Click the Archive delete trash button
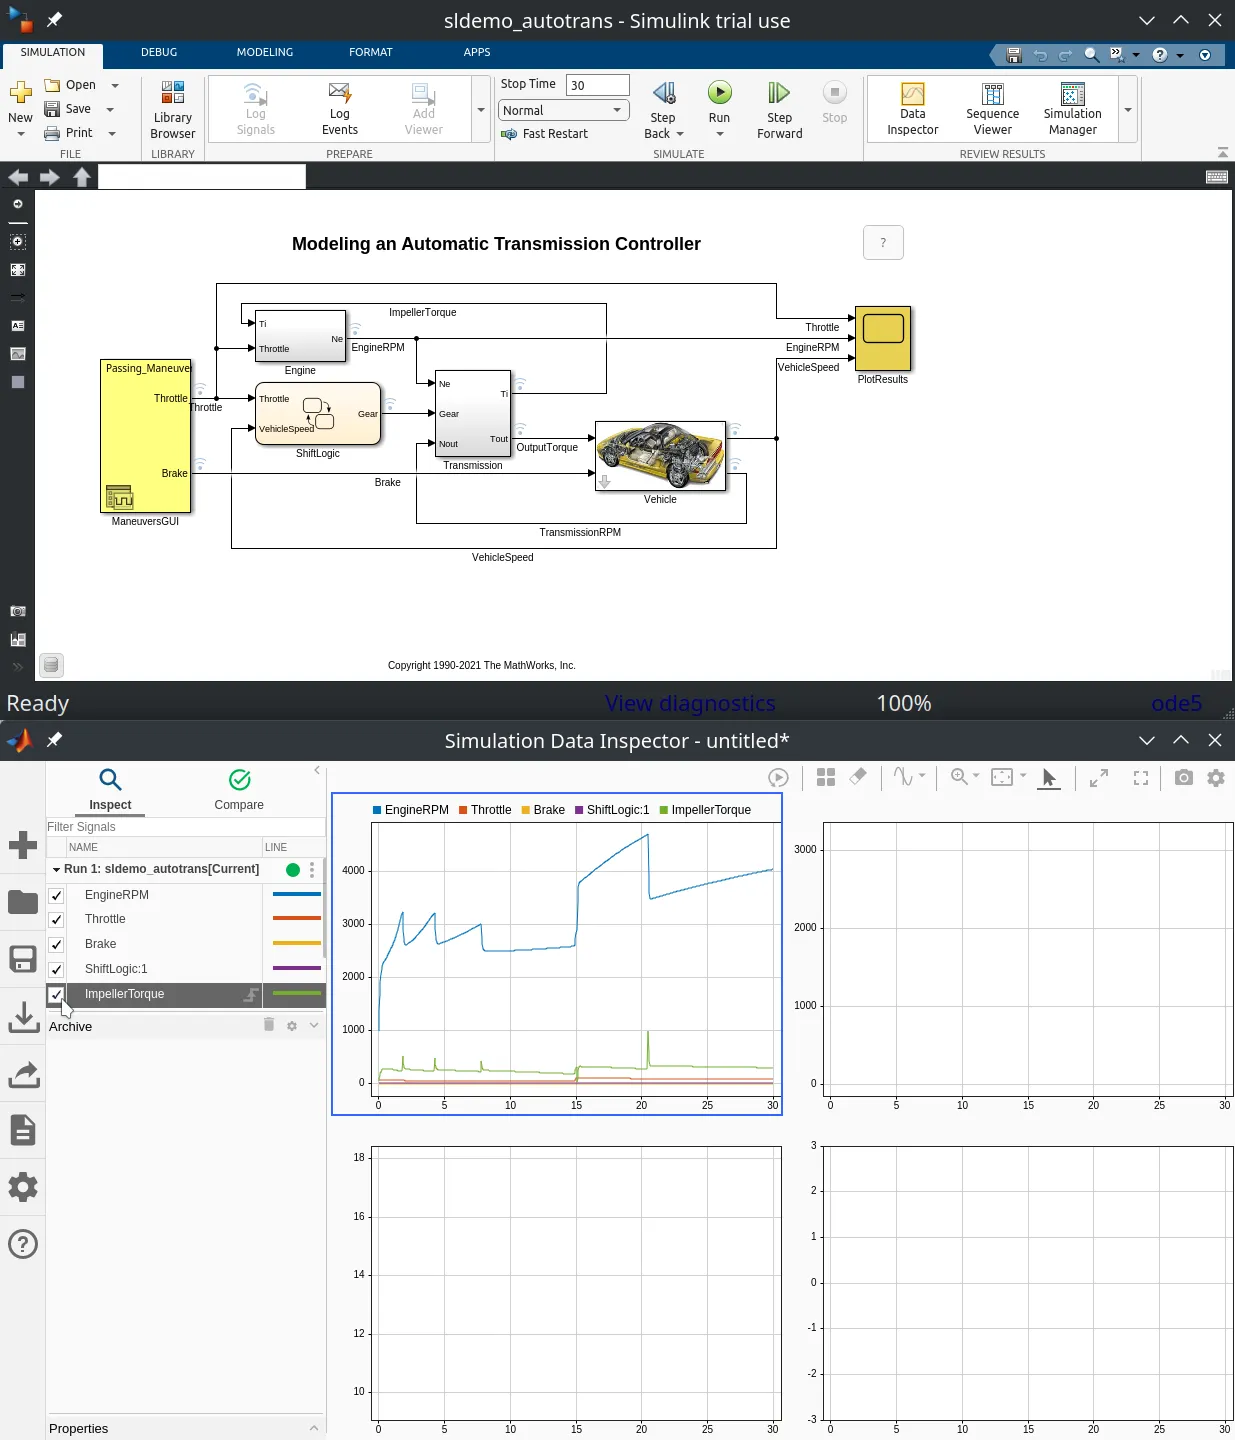 tap(269, 1025)
